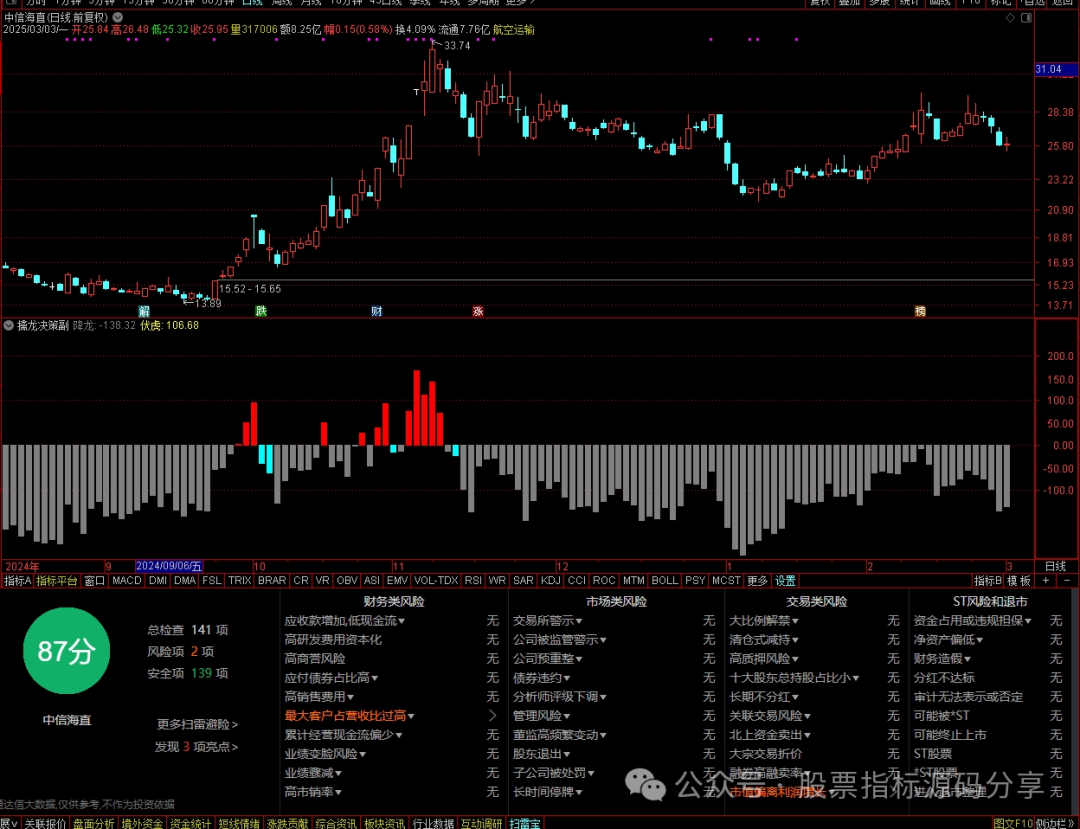This screenshot has width=1080, height=829.
Task: Open 更多扫雷避险 link
Action: (198, 724)
